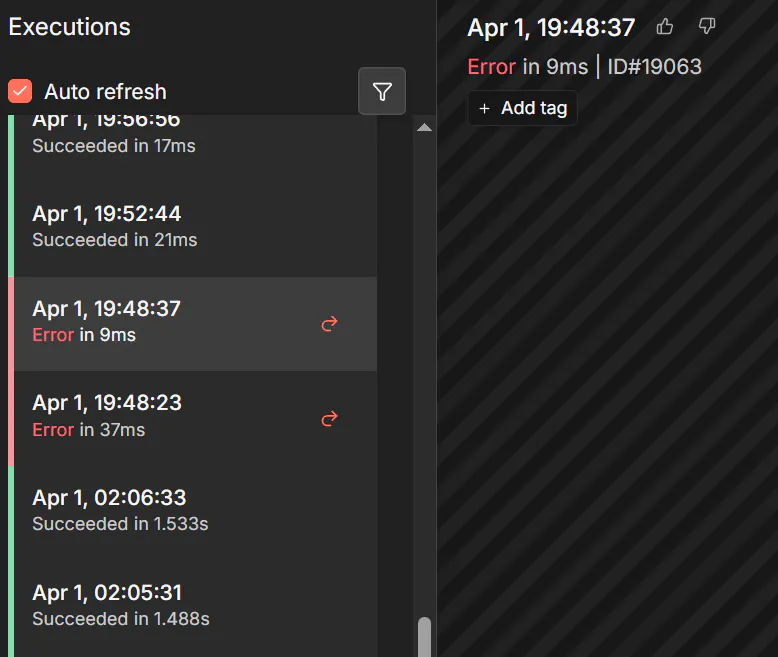The height and width of the screenshot is (657, 778).
Task: Open the Apr 1, 19:52:44 succeeded execution
Action: pyautogui.click(x=150, y=226)
